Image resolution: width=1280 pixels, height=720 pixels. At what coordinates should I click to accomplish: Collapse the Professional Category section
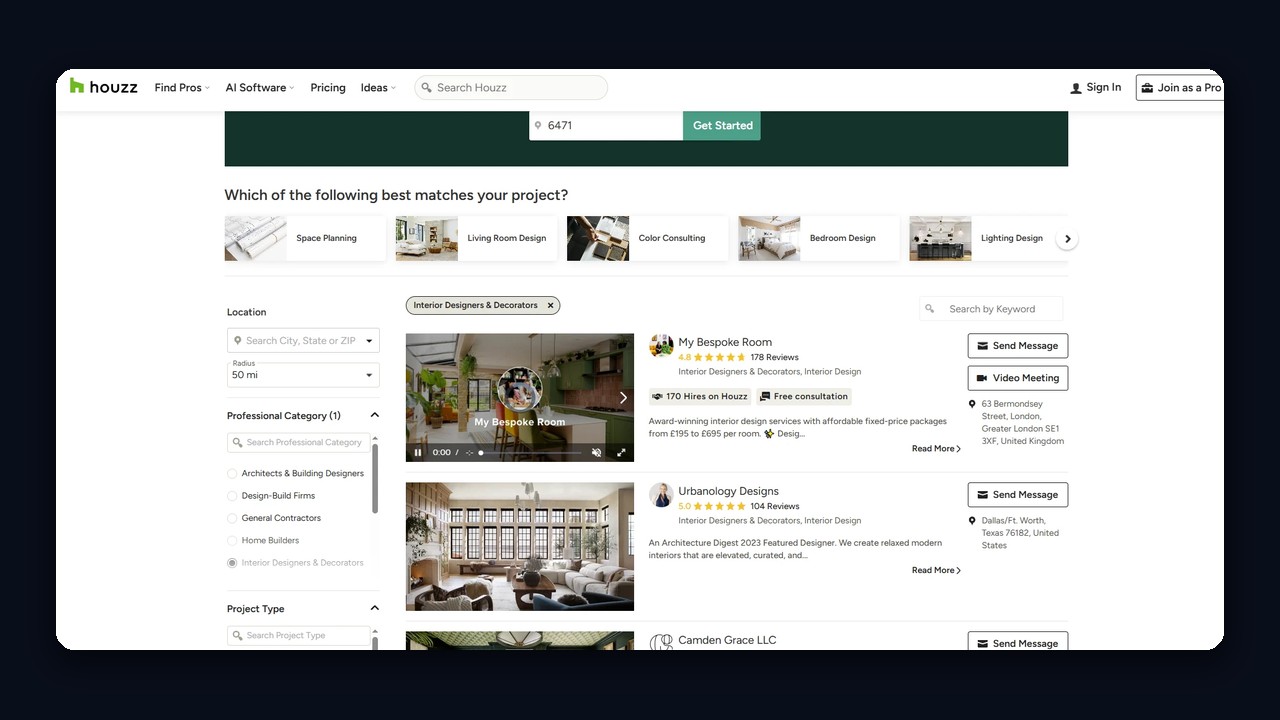pyautogui.click(x=375, y=415)
